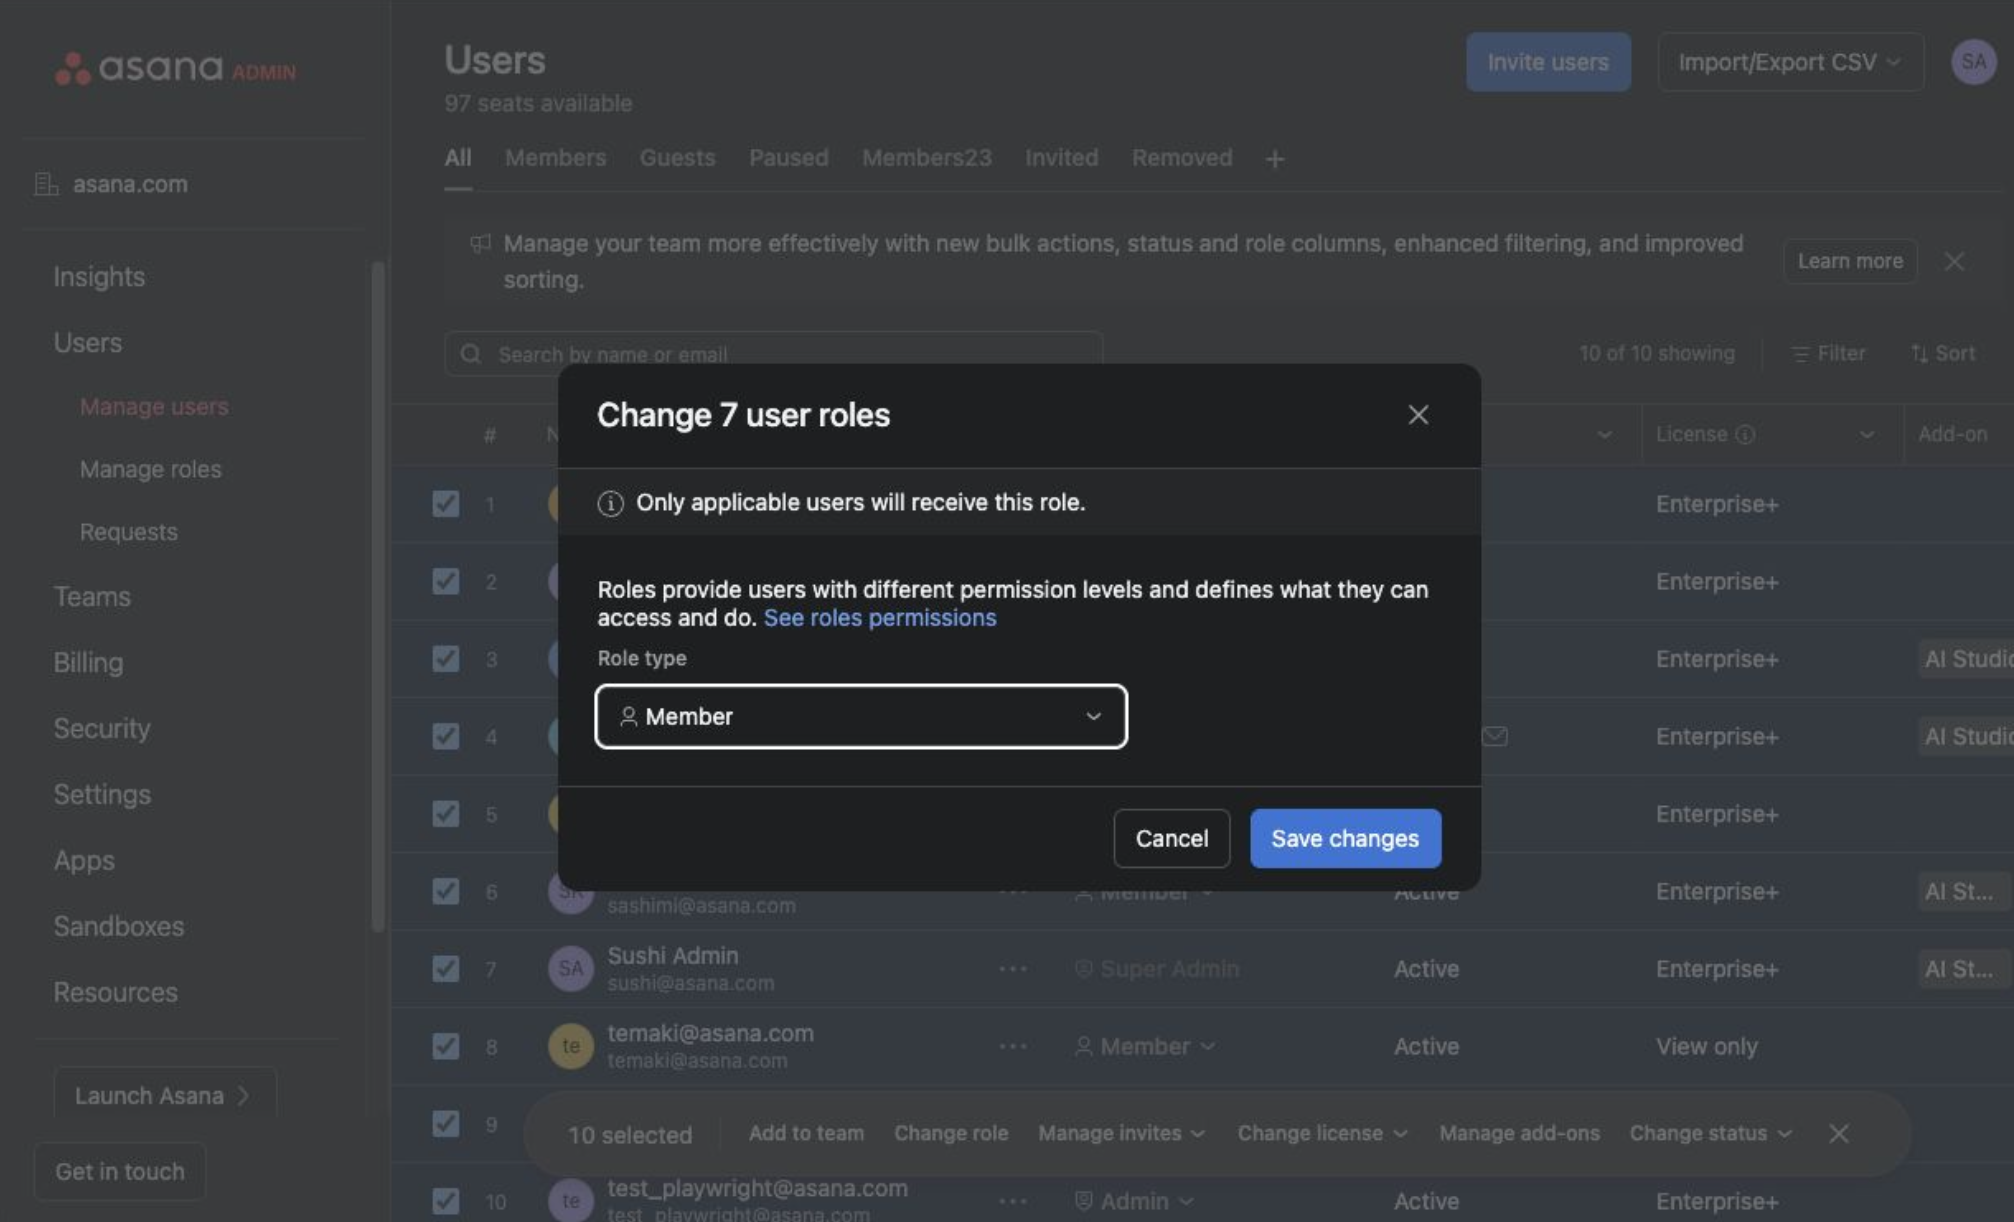Click the License info icon in column header

pyautogui.click(x=1745, y=435)
